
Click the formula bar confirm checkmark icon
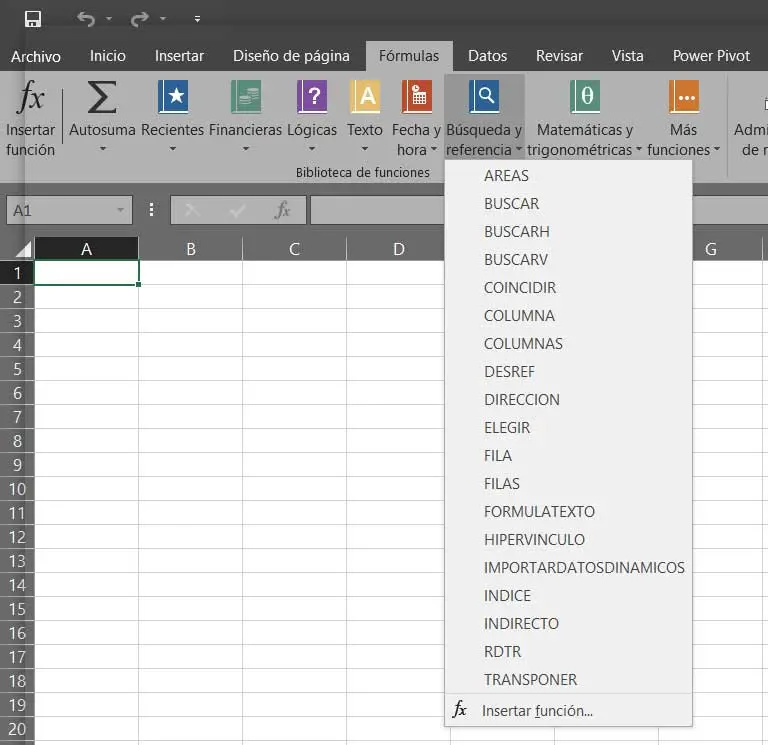pyautogui.click(x=238, y=210)
